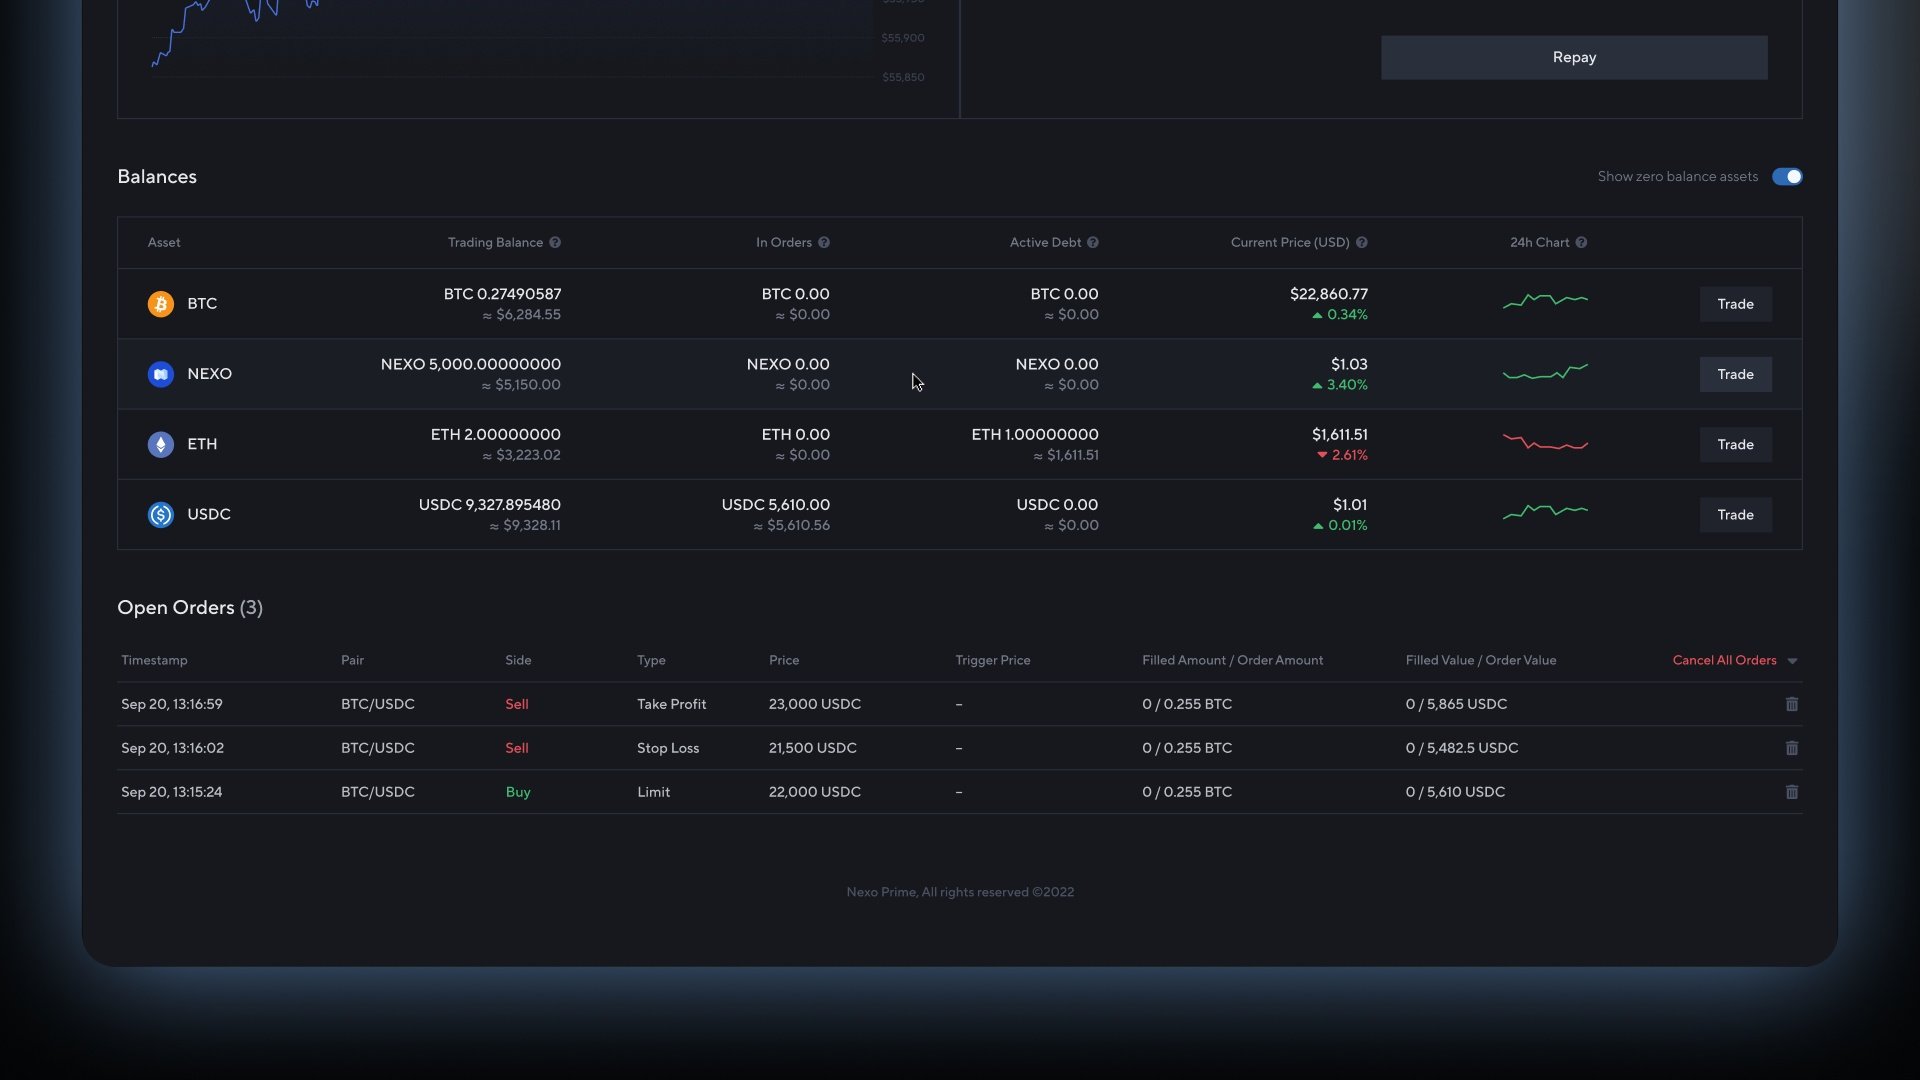
Task: Open the USDC 24h sparkline chart
Action: coord(1545,512)
